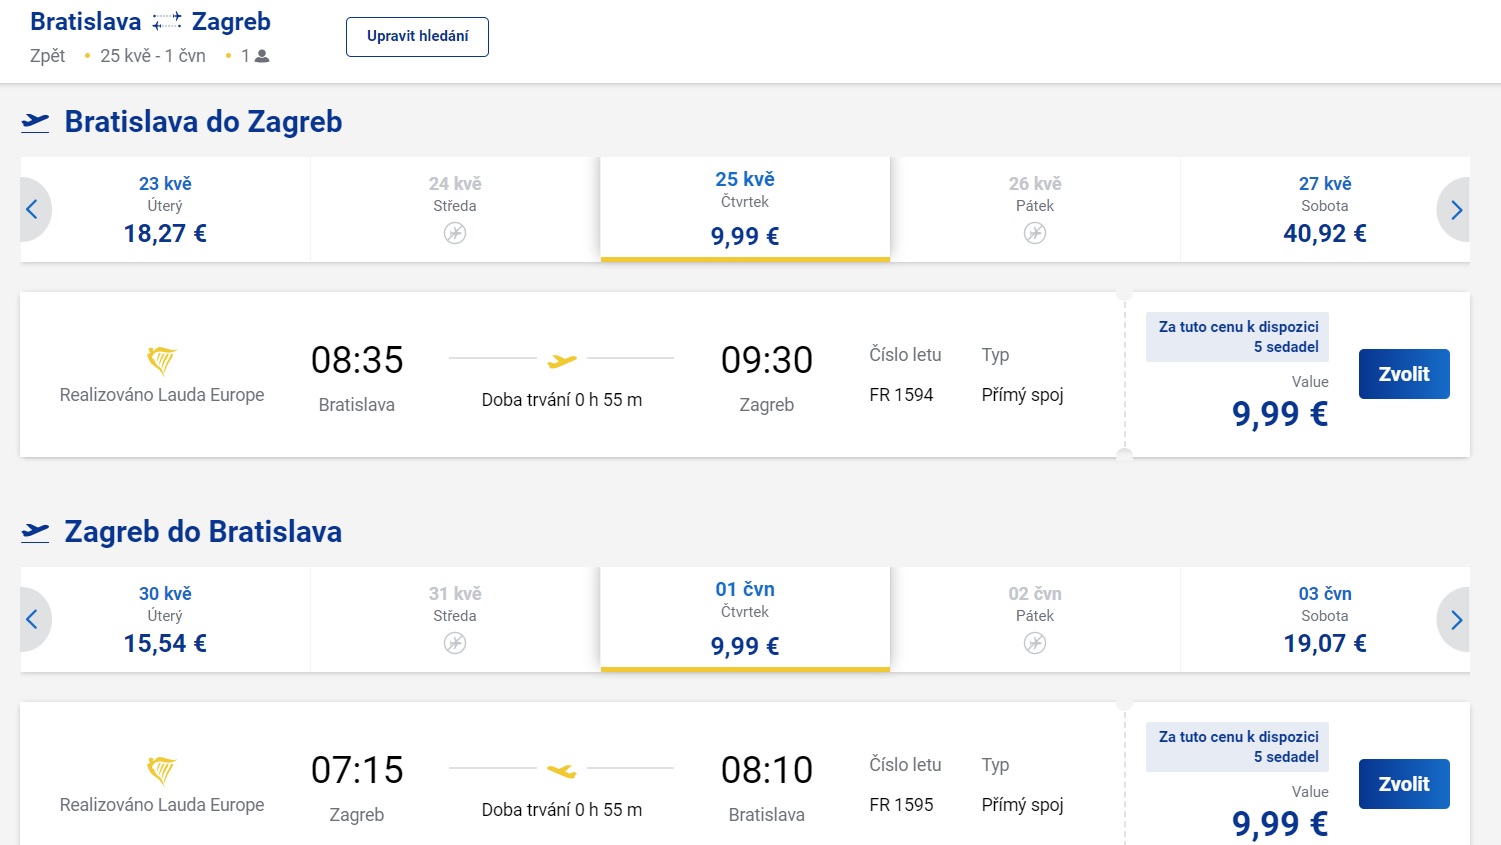Click no-flight icon under 24 kvě Středa
1501x845 pixels.
click(x=455, y=233)
